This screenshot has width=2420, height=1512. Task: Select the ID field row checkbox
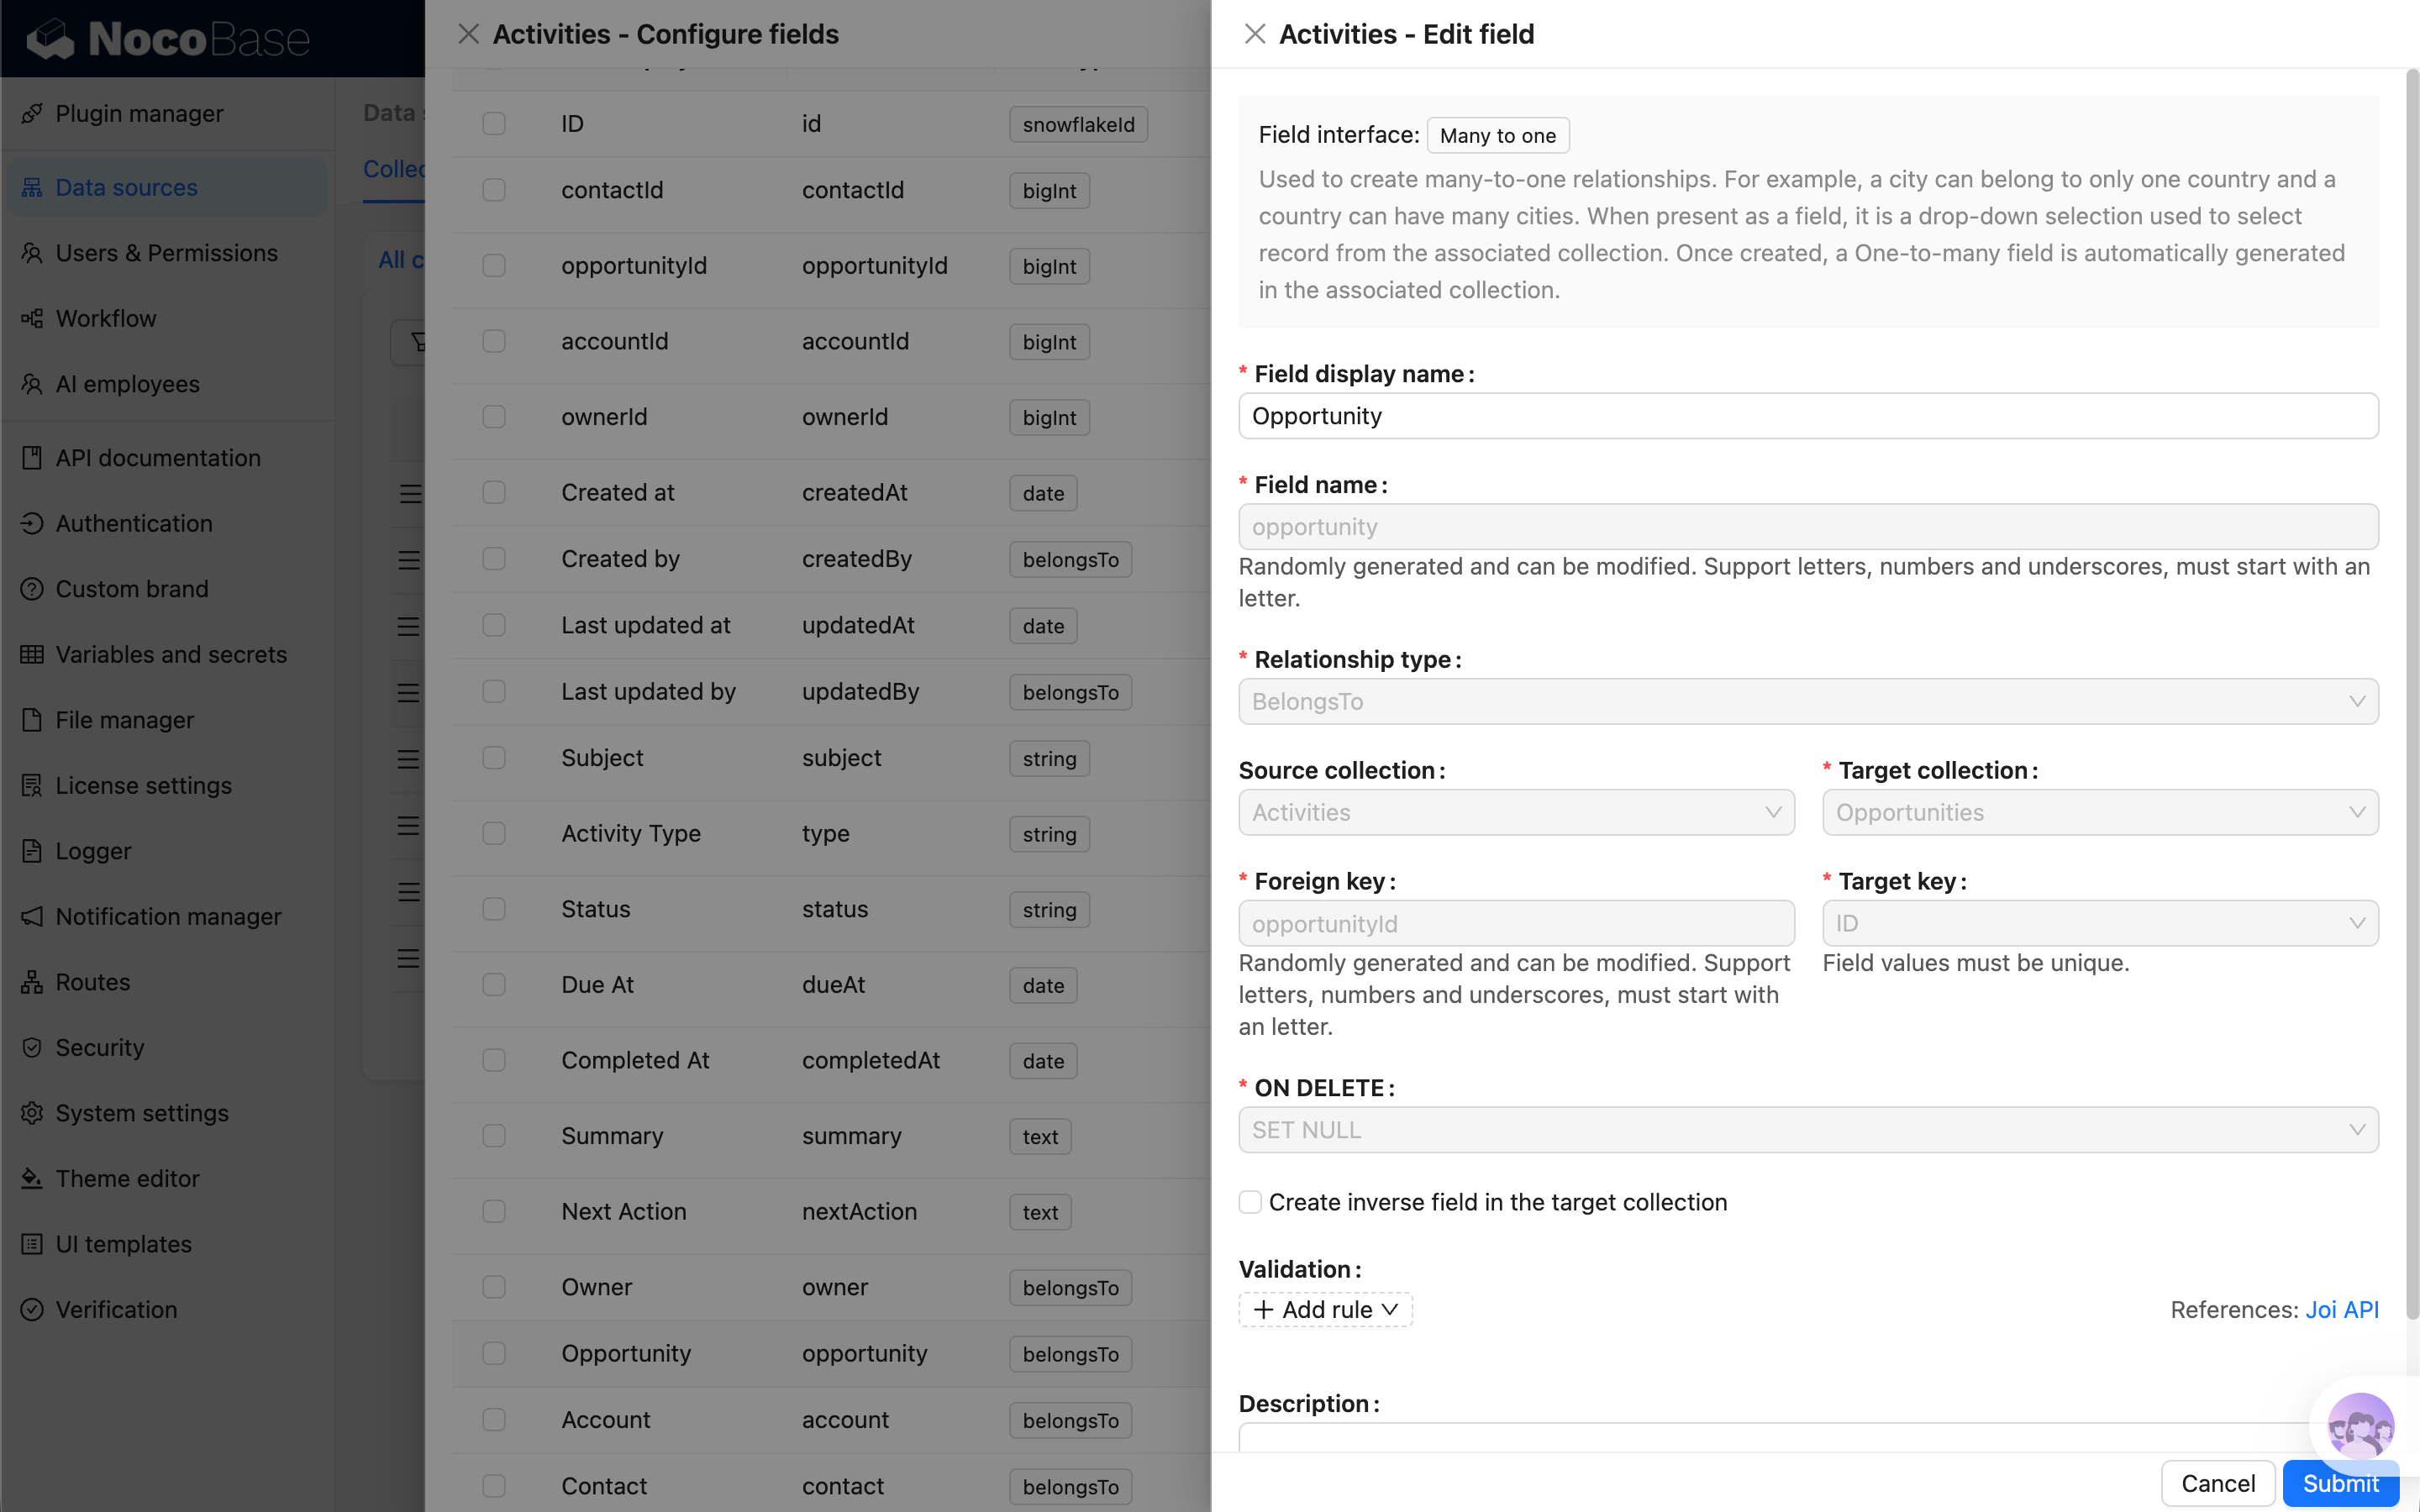(493, 124)
